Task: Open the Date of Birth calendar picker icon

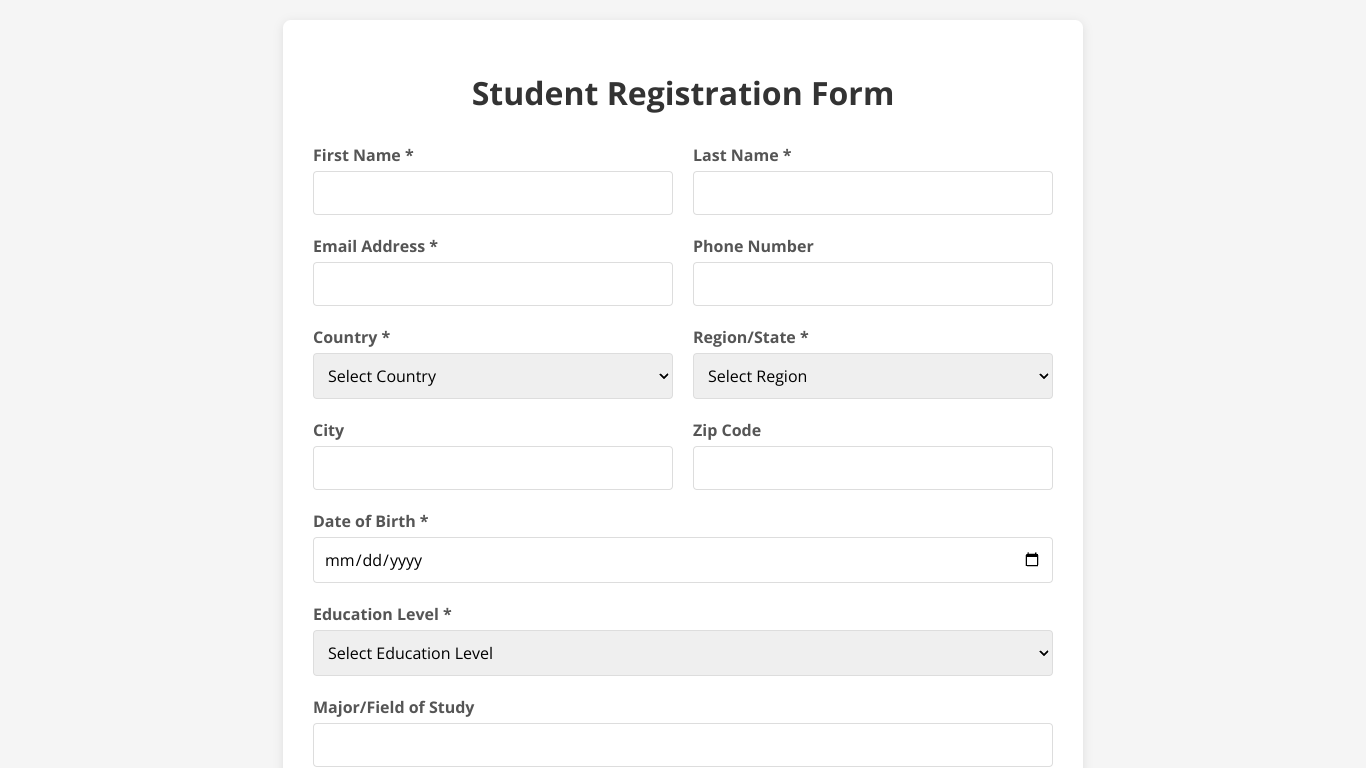Action: coord(1032,560)
